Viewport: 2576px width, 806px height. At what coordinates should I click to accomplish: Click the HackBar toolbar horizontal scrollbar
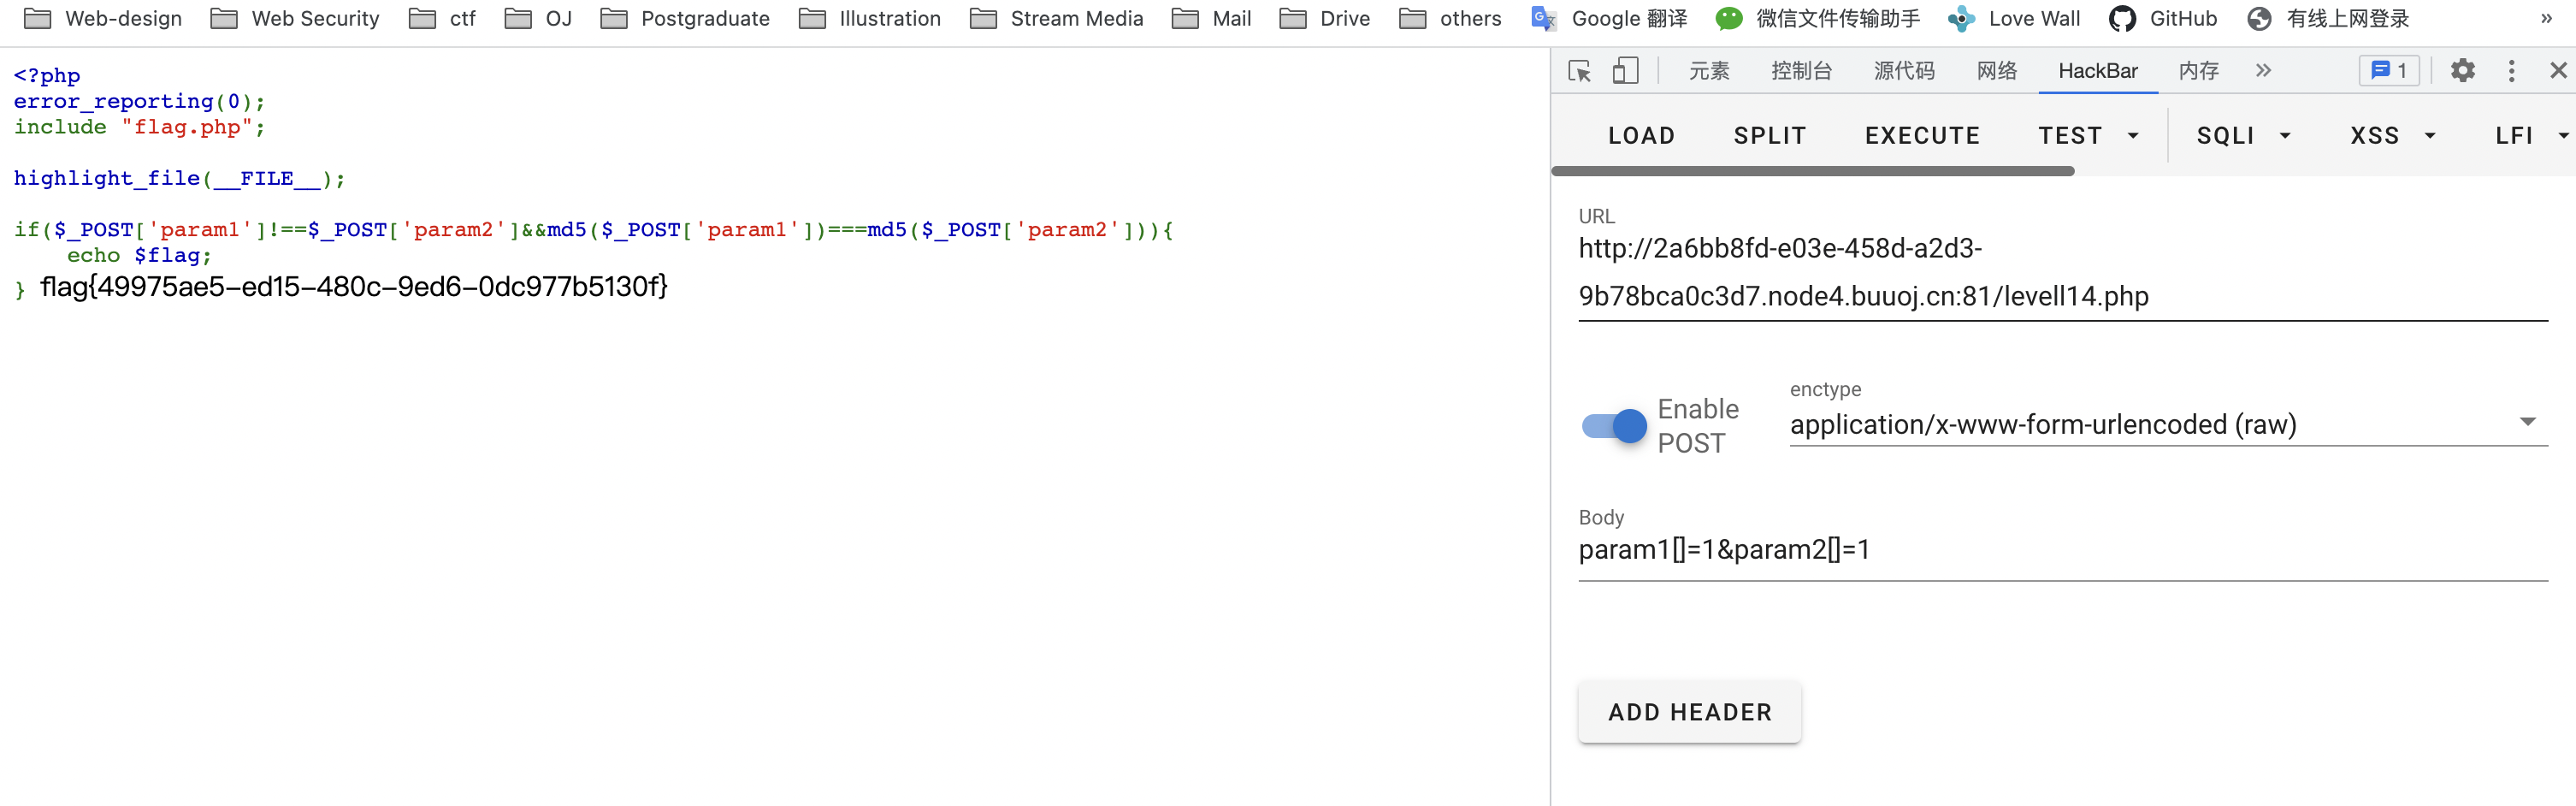point(1812,172)
